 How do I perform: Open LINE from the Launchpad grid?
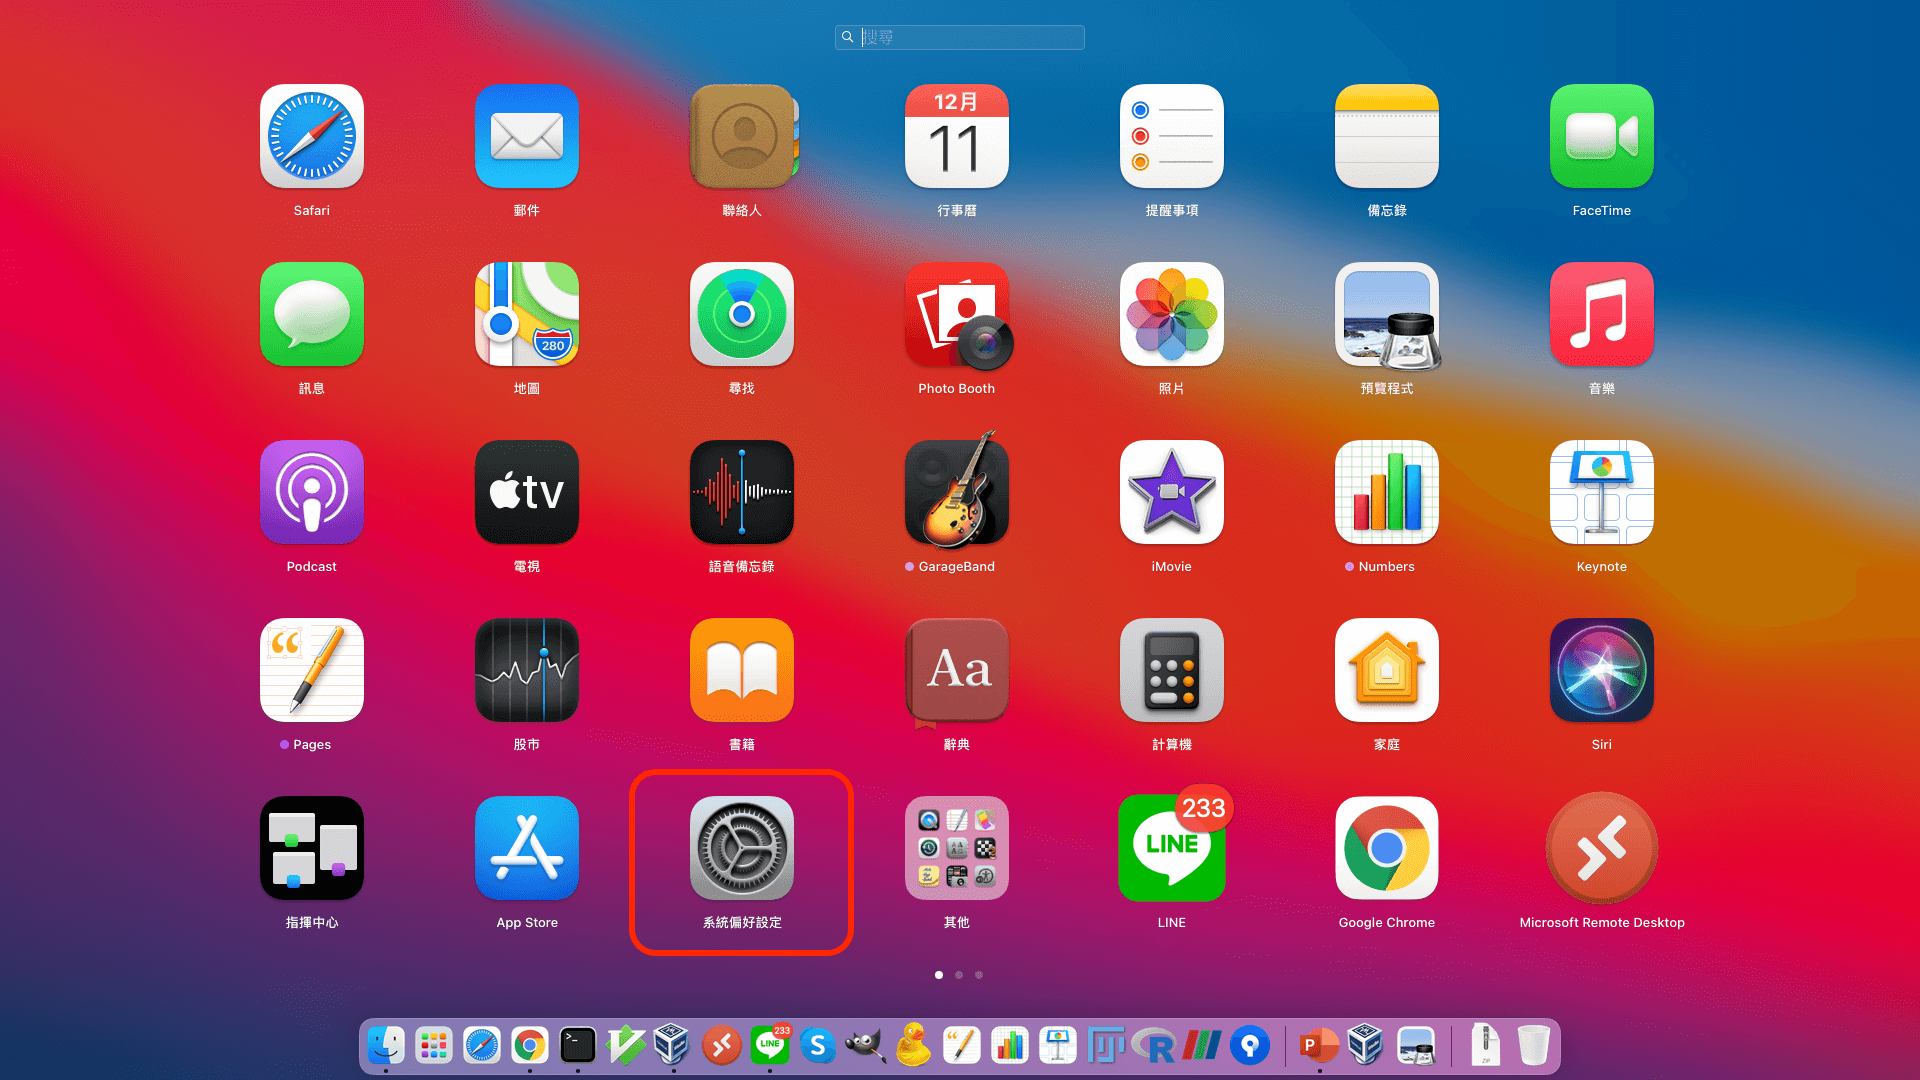tap(1172, 848)
